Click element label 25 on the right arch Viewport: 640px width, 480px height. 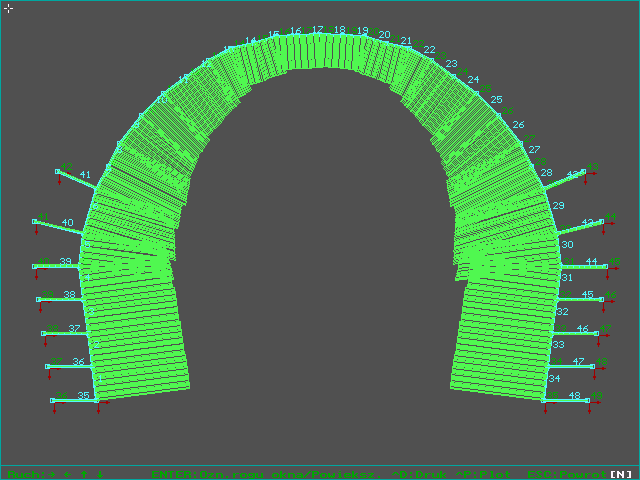point(496,100)
